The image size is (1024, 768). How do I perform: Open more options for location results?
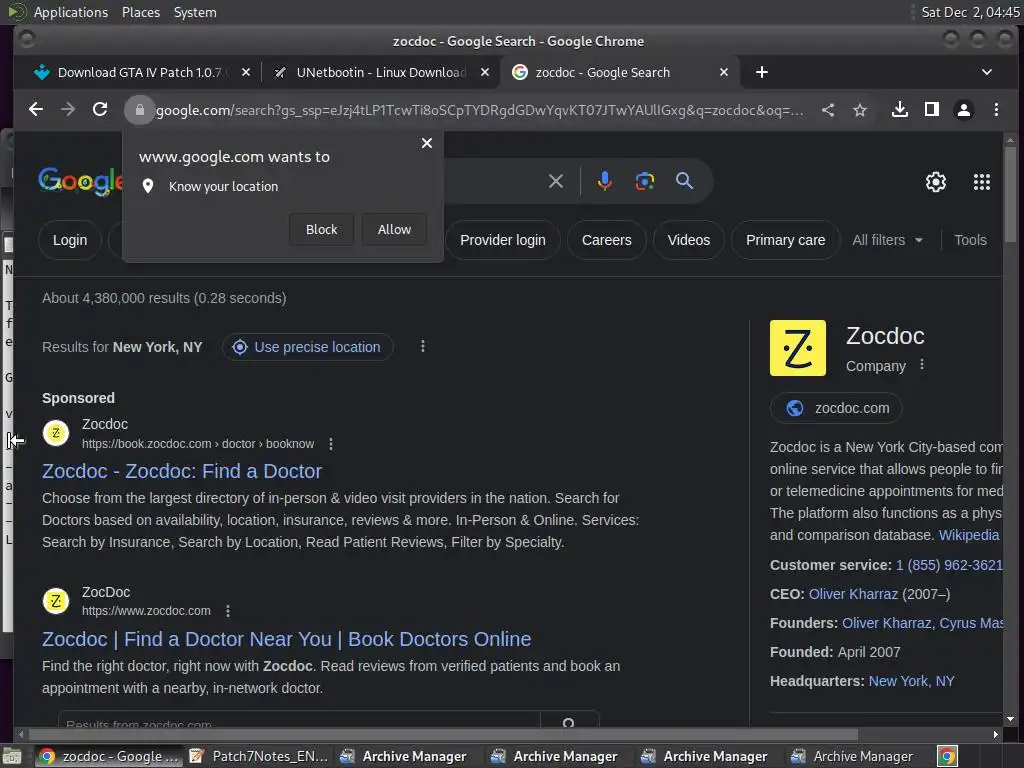tap(423, 346)
